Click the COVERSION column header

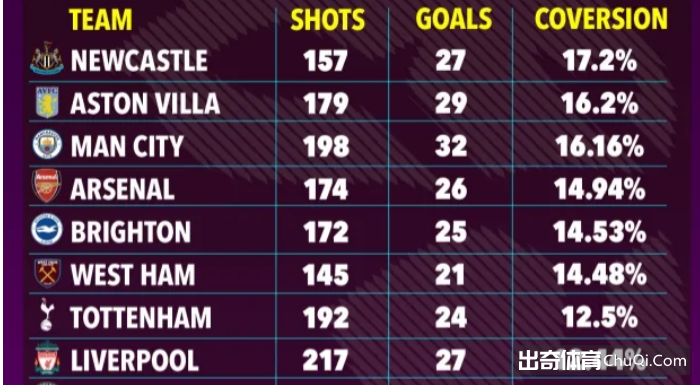[601, 19]
